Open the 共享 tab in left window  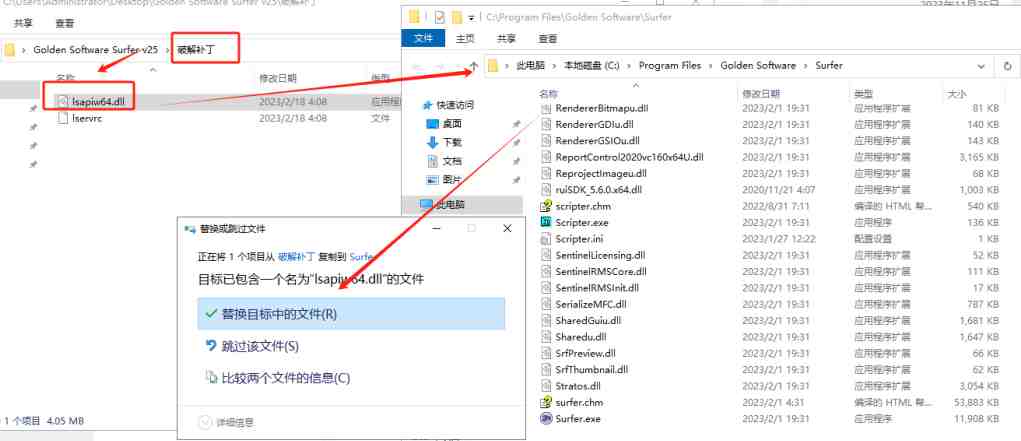point(24,23)
